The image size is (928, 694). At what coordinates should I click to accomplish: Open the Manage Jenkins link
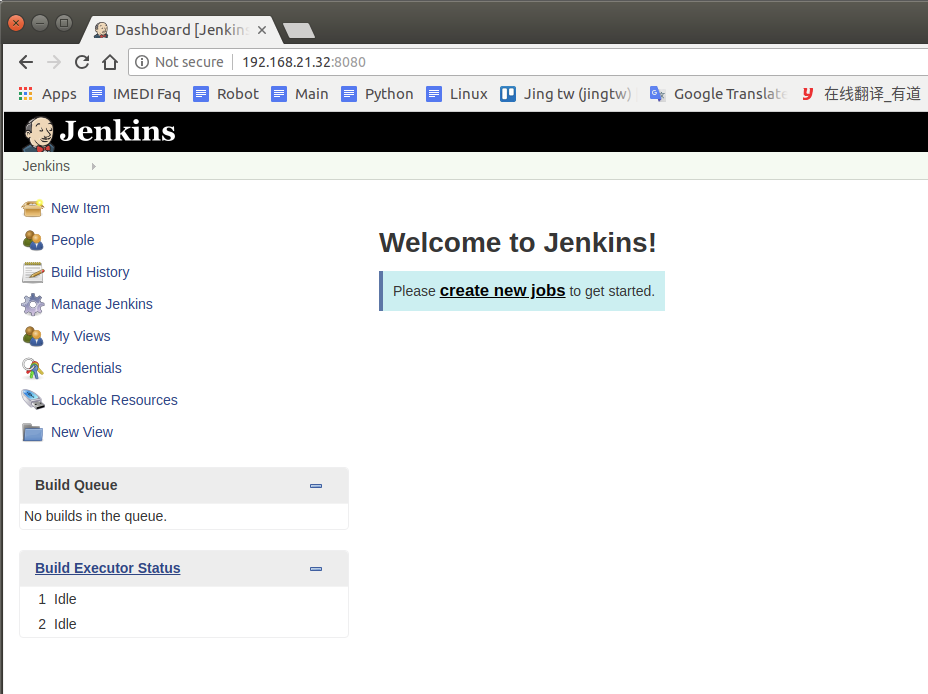102,304
